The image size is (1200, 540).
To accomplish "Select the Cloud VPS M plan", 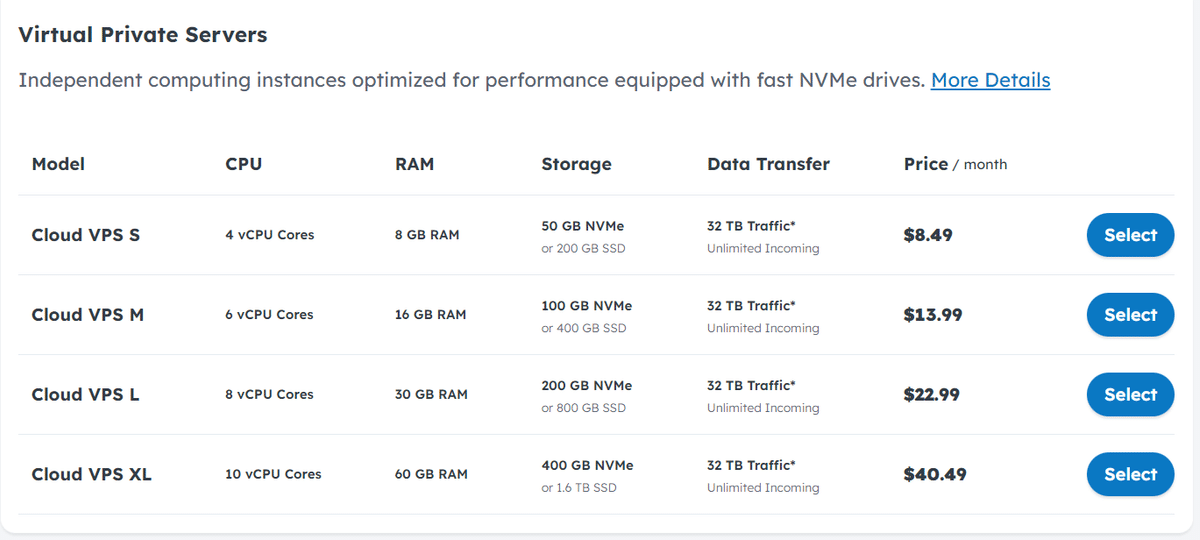I will [x=1130, y=315].
